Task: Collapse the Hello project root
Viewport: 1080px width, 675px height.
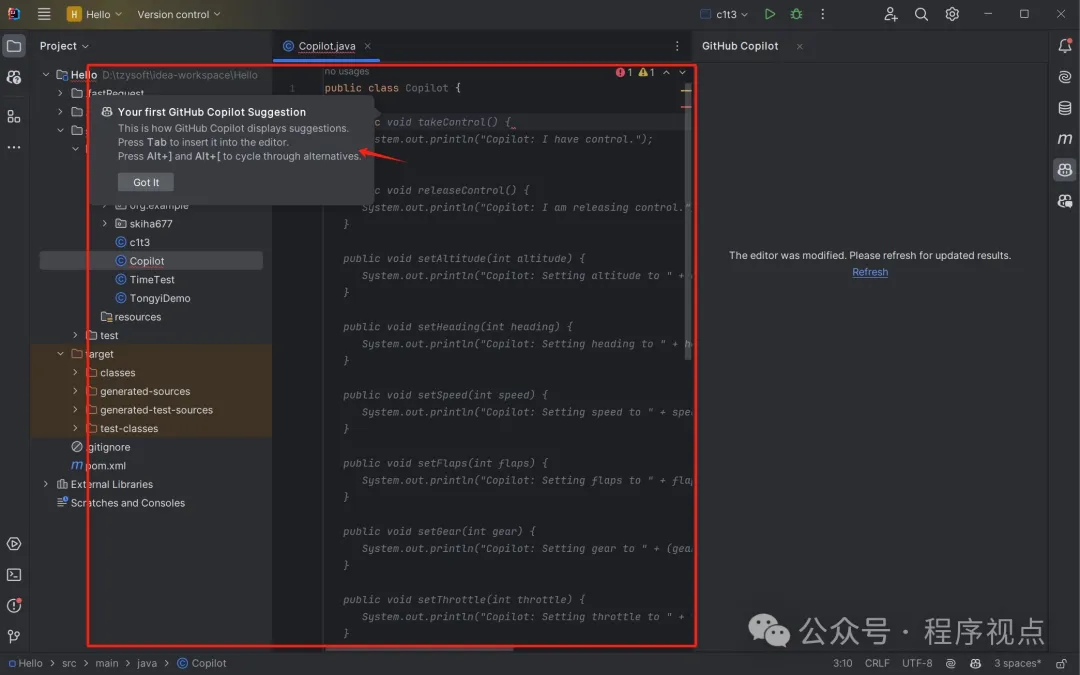Action: (45, 74)
